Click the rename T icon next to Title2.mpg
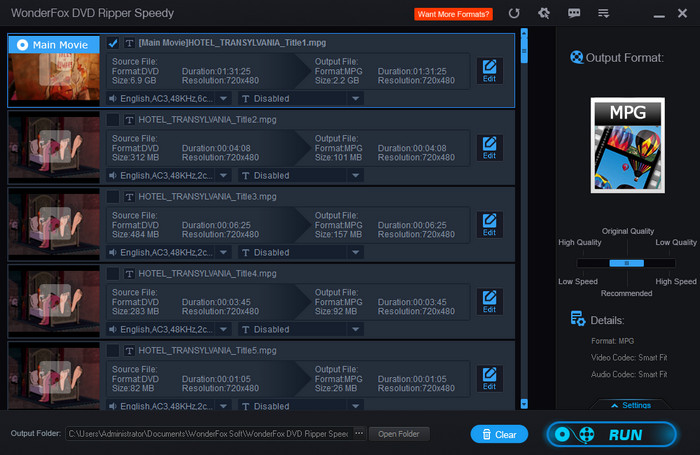Viewport: 700px width, 455px height. 129,120
